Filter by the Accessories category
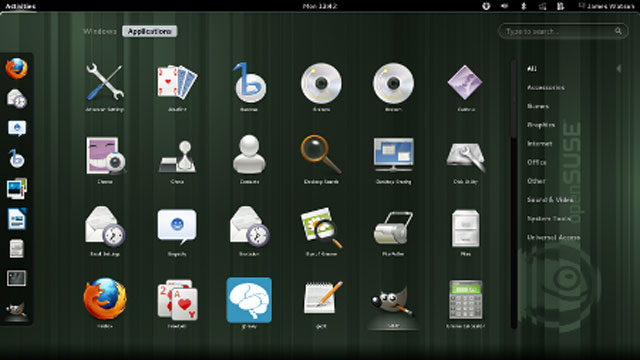Image resolution: width=640 pixels, height=360 pixels. coord(546,87)
